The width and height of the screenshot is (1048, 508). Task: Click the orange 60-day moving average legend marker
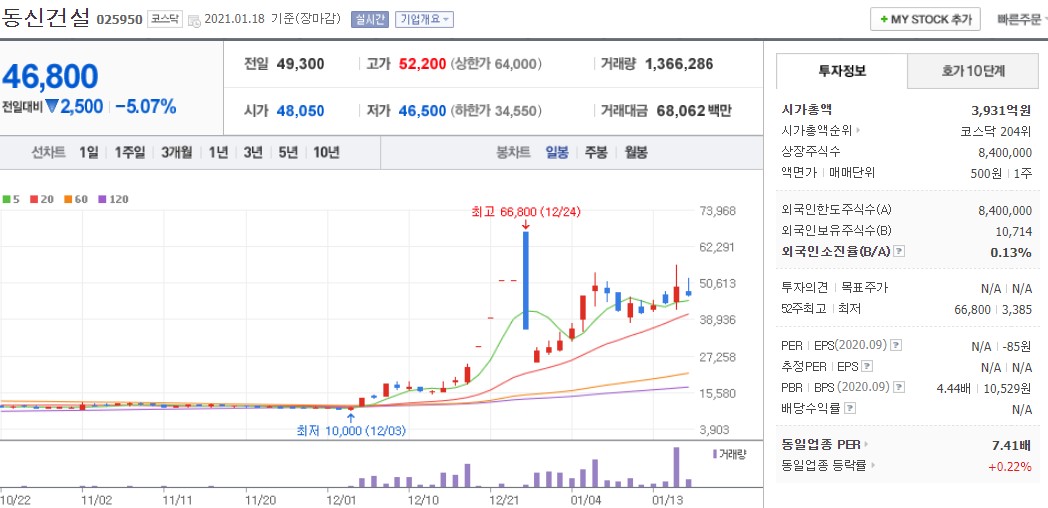coord(68,199)
